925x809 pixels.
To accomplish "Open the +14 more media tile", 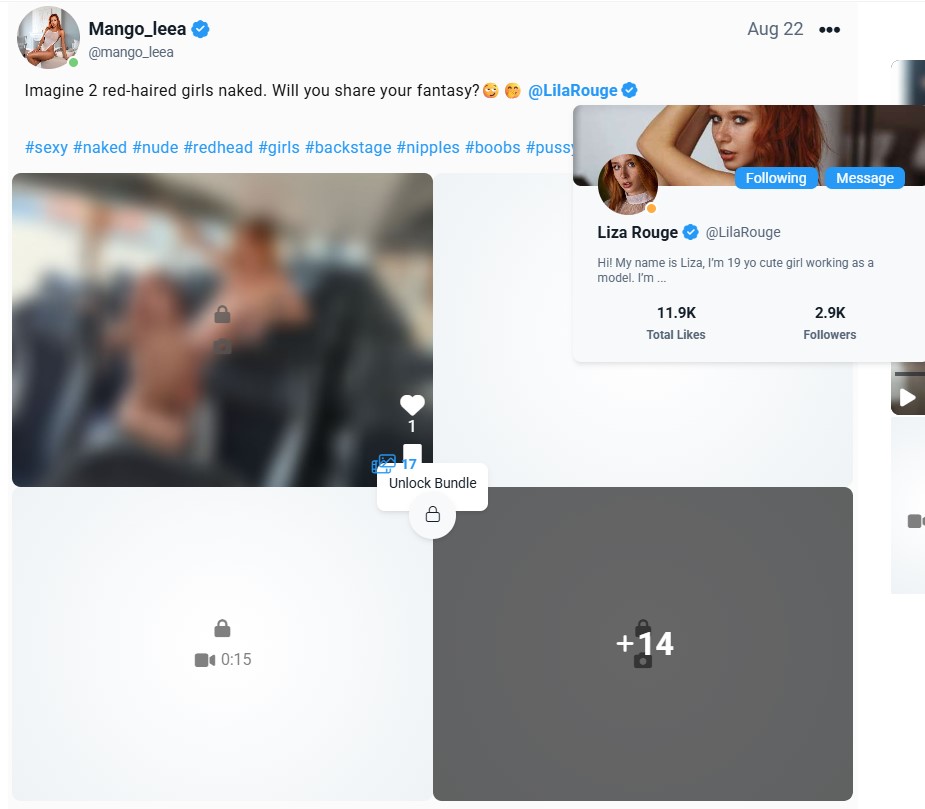I will coord(643,643).
